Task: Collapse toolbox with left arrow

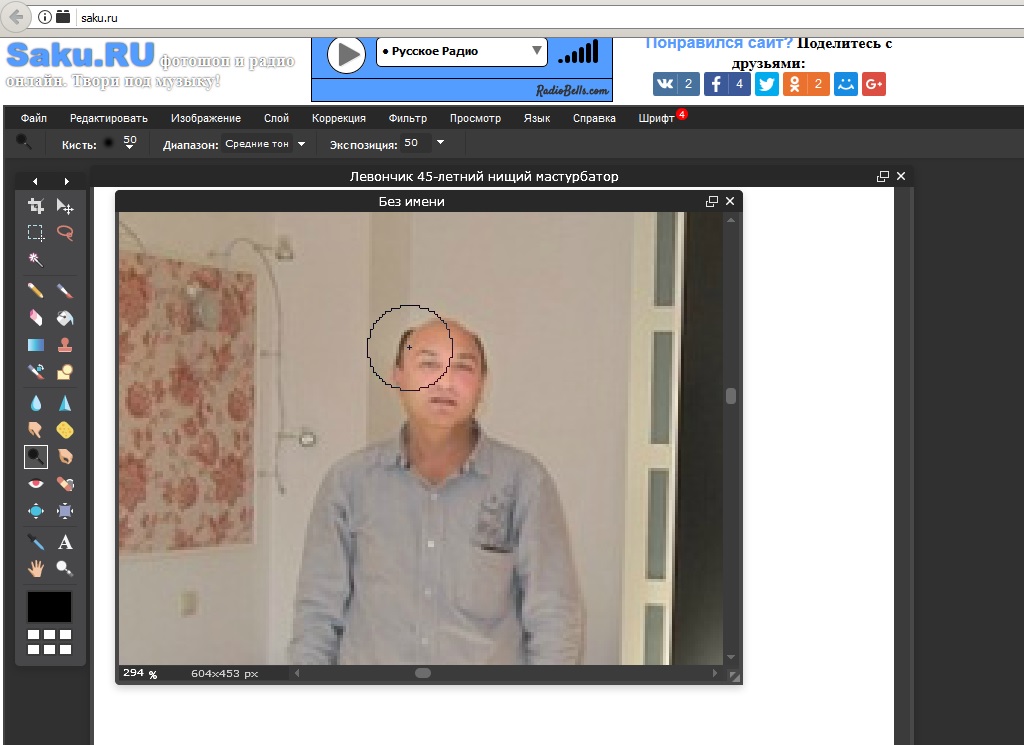Action: [x=35, y=182]
